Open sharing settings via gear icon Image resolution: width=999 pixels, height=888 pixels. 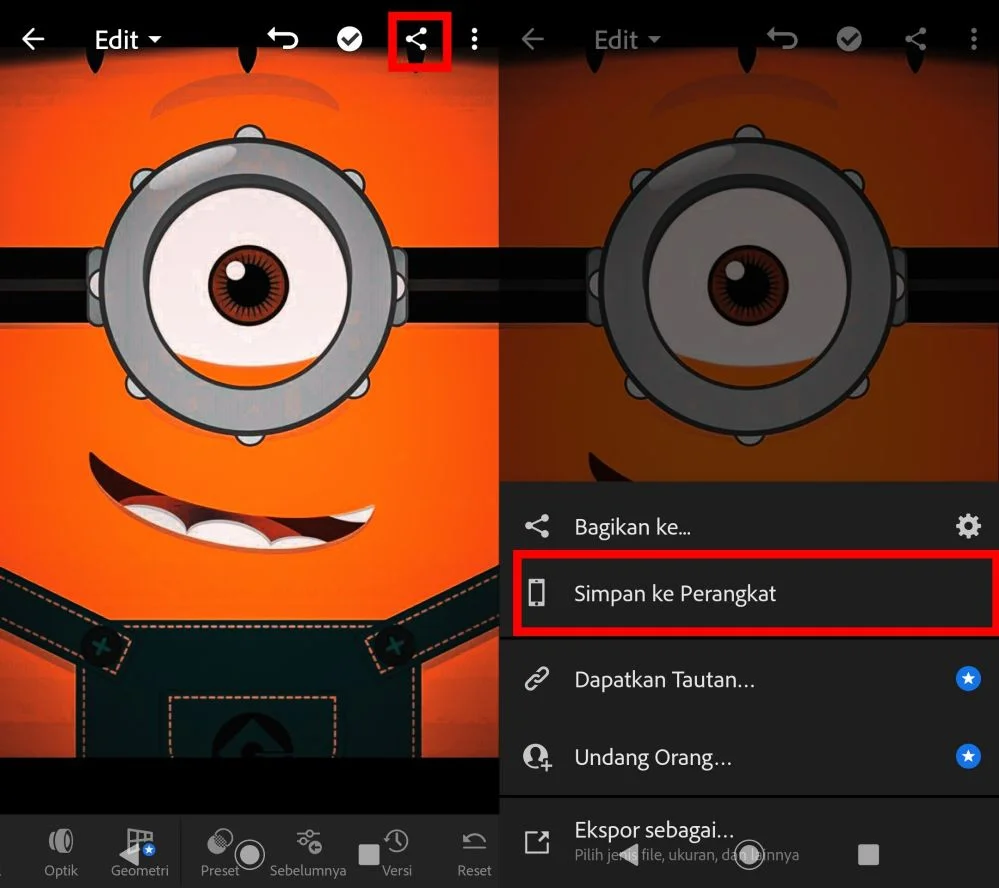967,525
